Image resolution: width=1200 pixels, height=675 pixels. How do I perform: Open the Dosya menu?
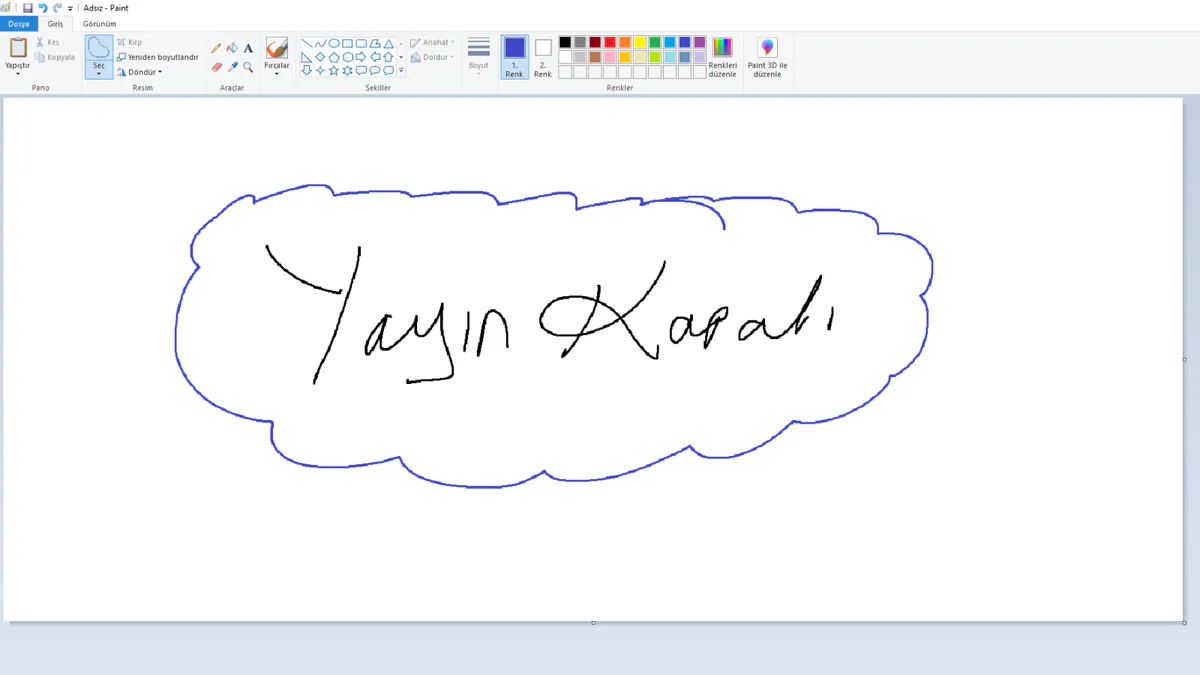[x=19, y=23]
